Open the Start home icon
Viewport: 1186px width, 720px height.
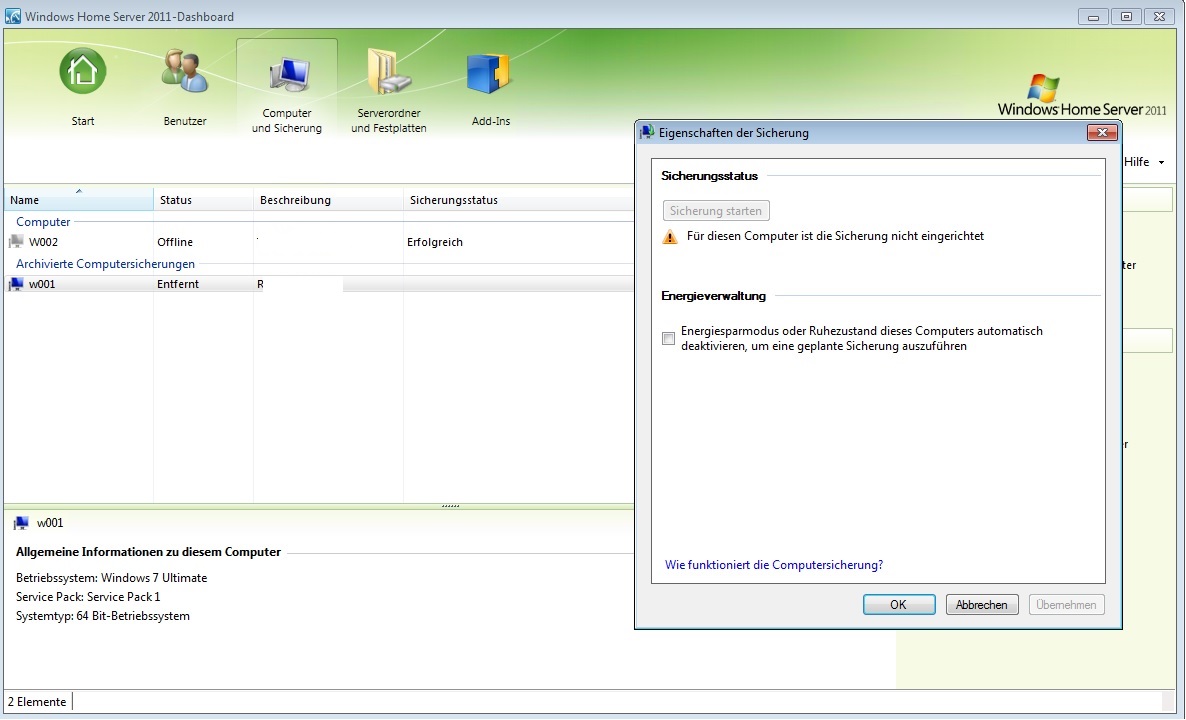pyautogui.click(x=82, y=71)
